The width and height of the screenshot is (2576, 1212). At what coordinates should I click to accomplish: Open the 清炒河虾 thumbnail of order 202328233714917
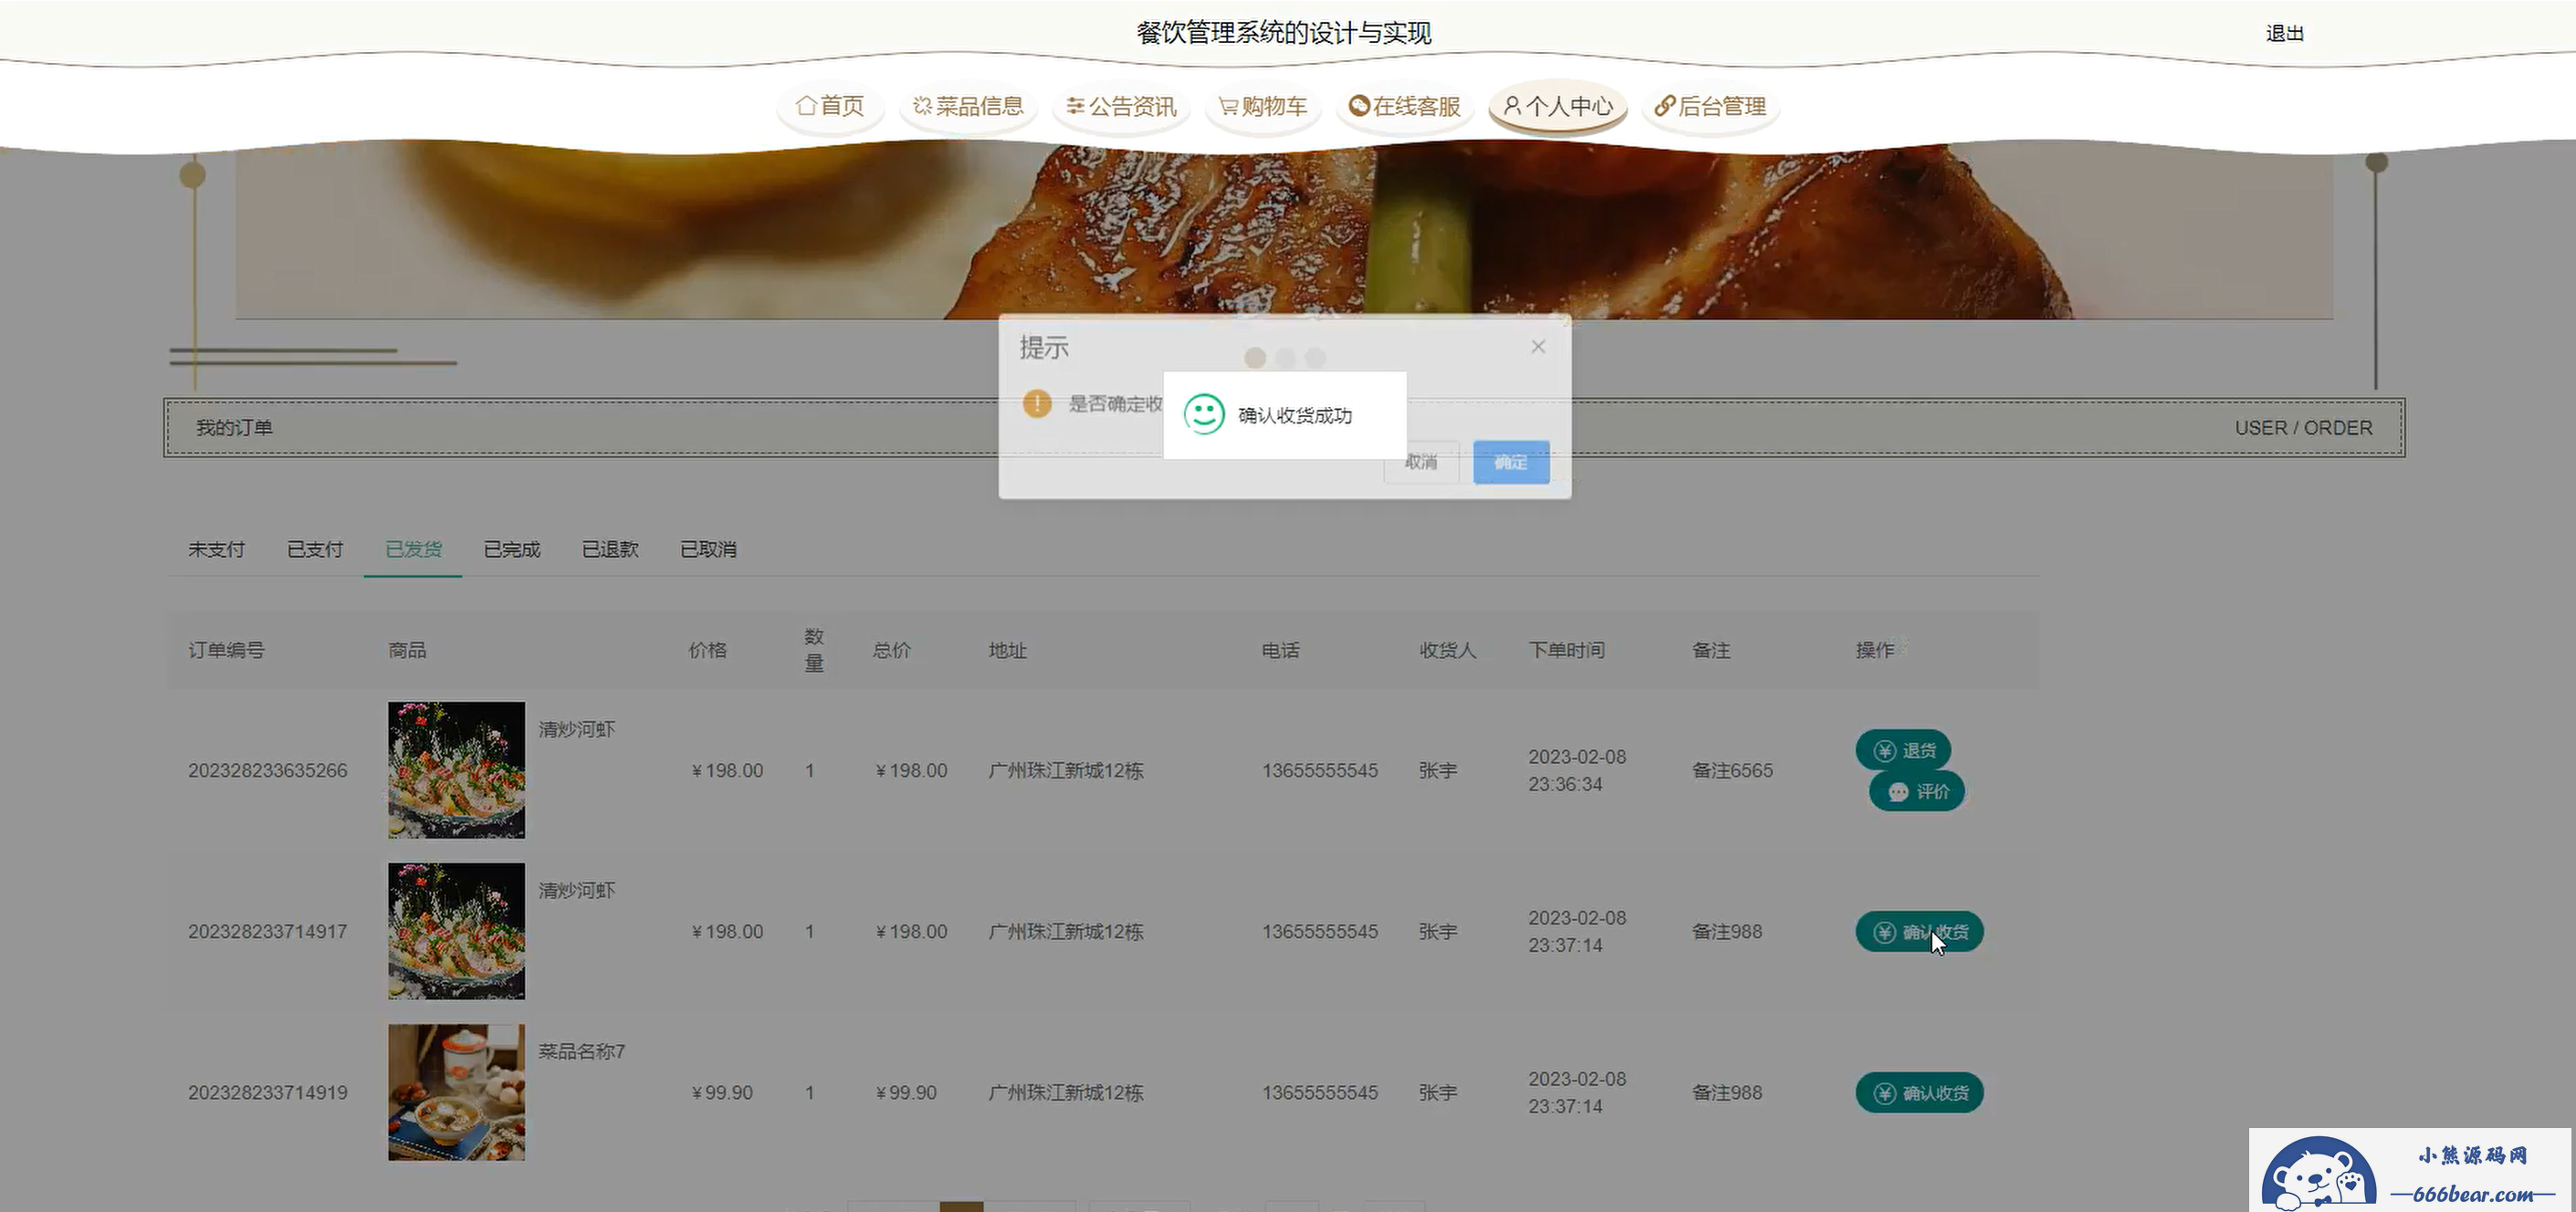pos(456,931)
